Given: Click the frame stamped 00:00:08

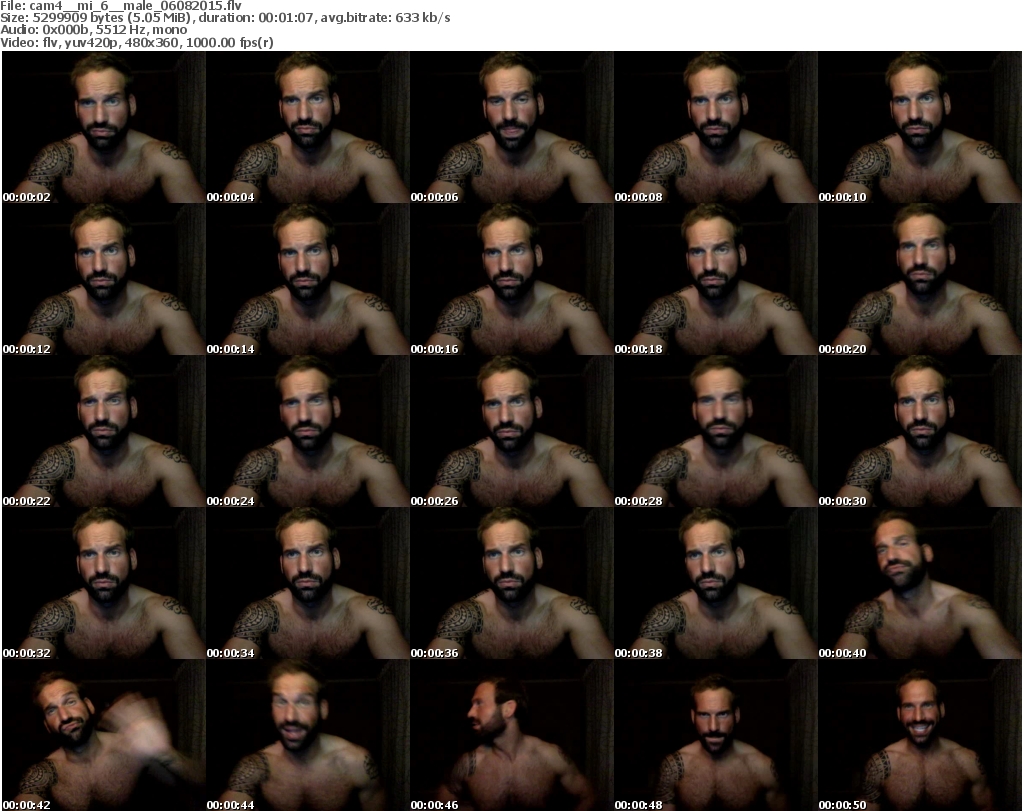Looking at the screenshot, I should pos(716,127).
